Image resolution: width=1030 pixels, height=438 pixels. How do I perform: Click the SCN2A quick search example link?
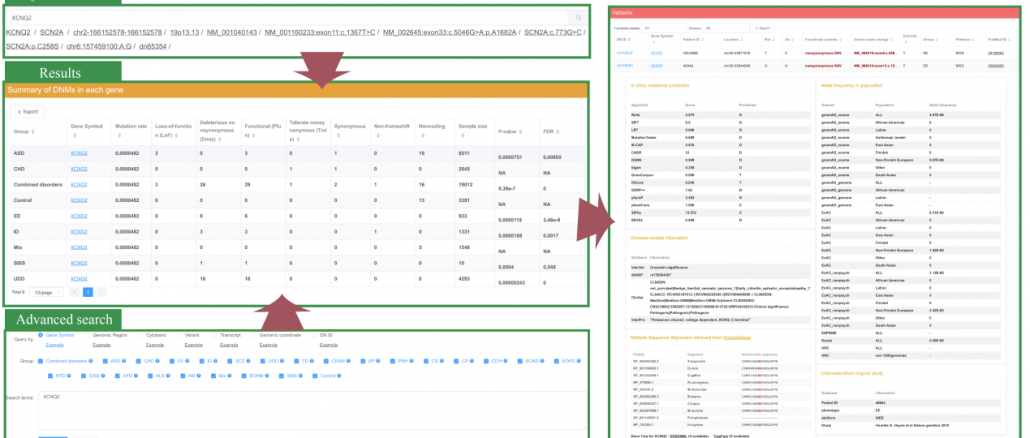tap(52, 32)
